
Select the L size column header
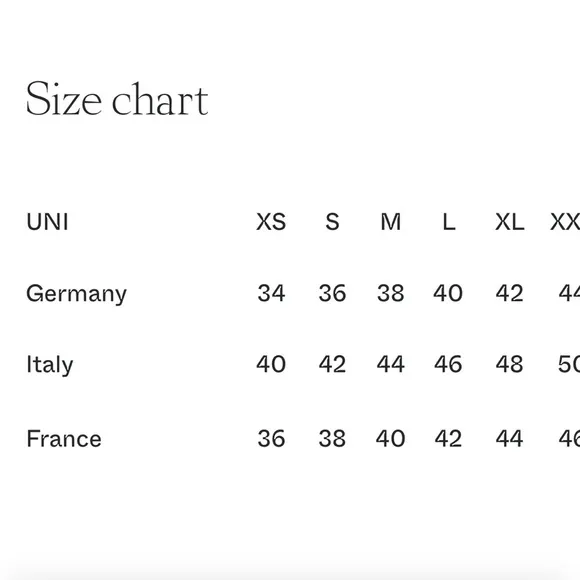pos(449,222)
